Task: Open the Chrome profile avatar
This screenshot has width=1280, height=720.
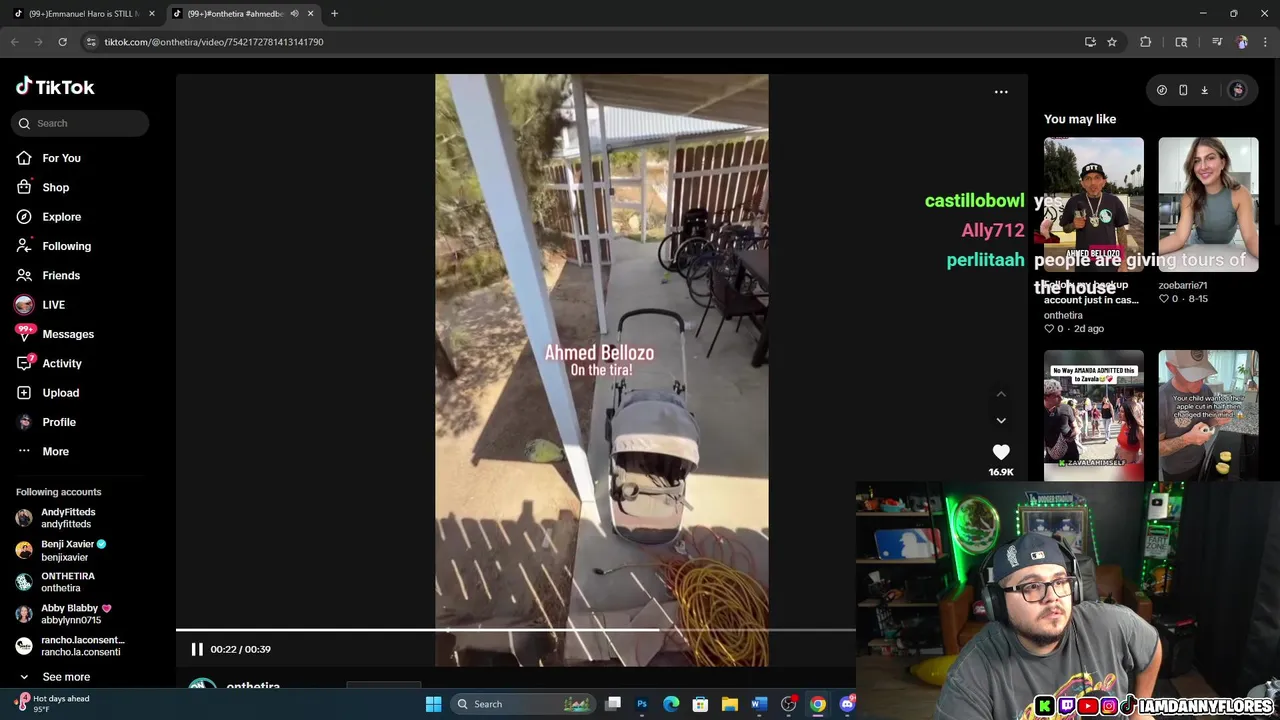Action: pos(1242,42)
